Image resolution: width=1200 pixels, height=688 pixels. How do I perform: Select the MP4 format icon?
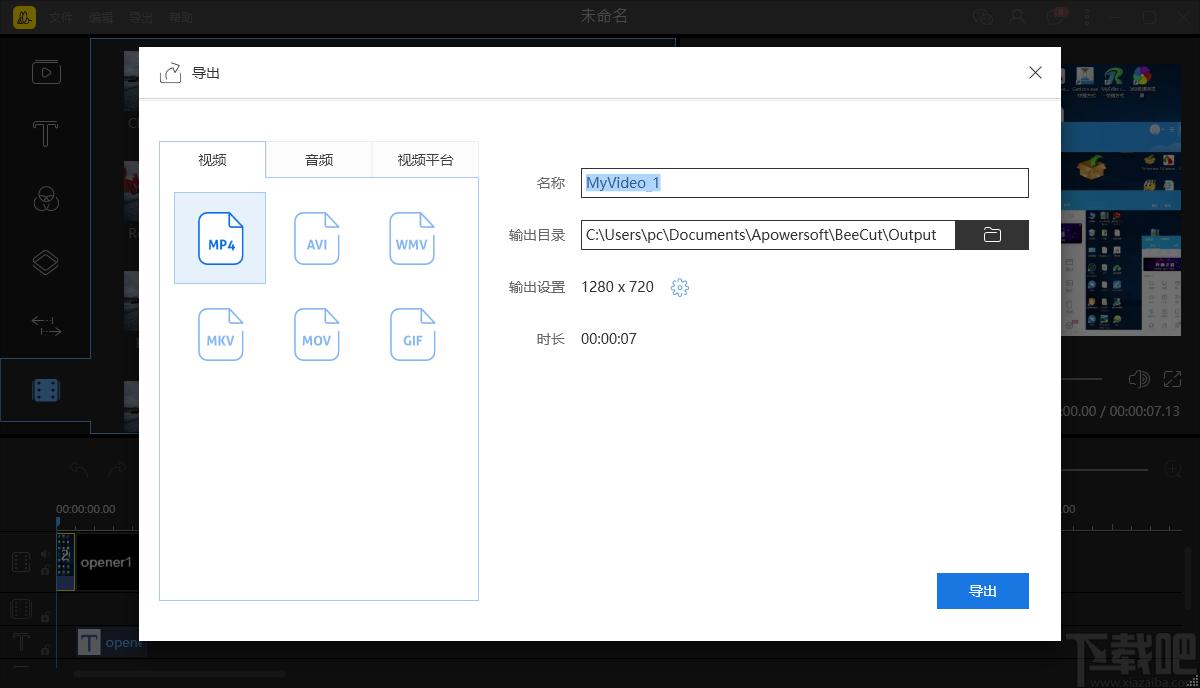(220, 239)
